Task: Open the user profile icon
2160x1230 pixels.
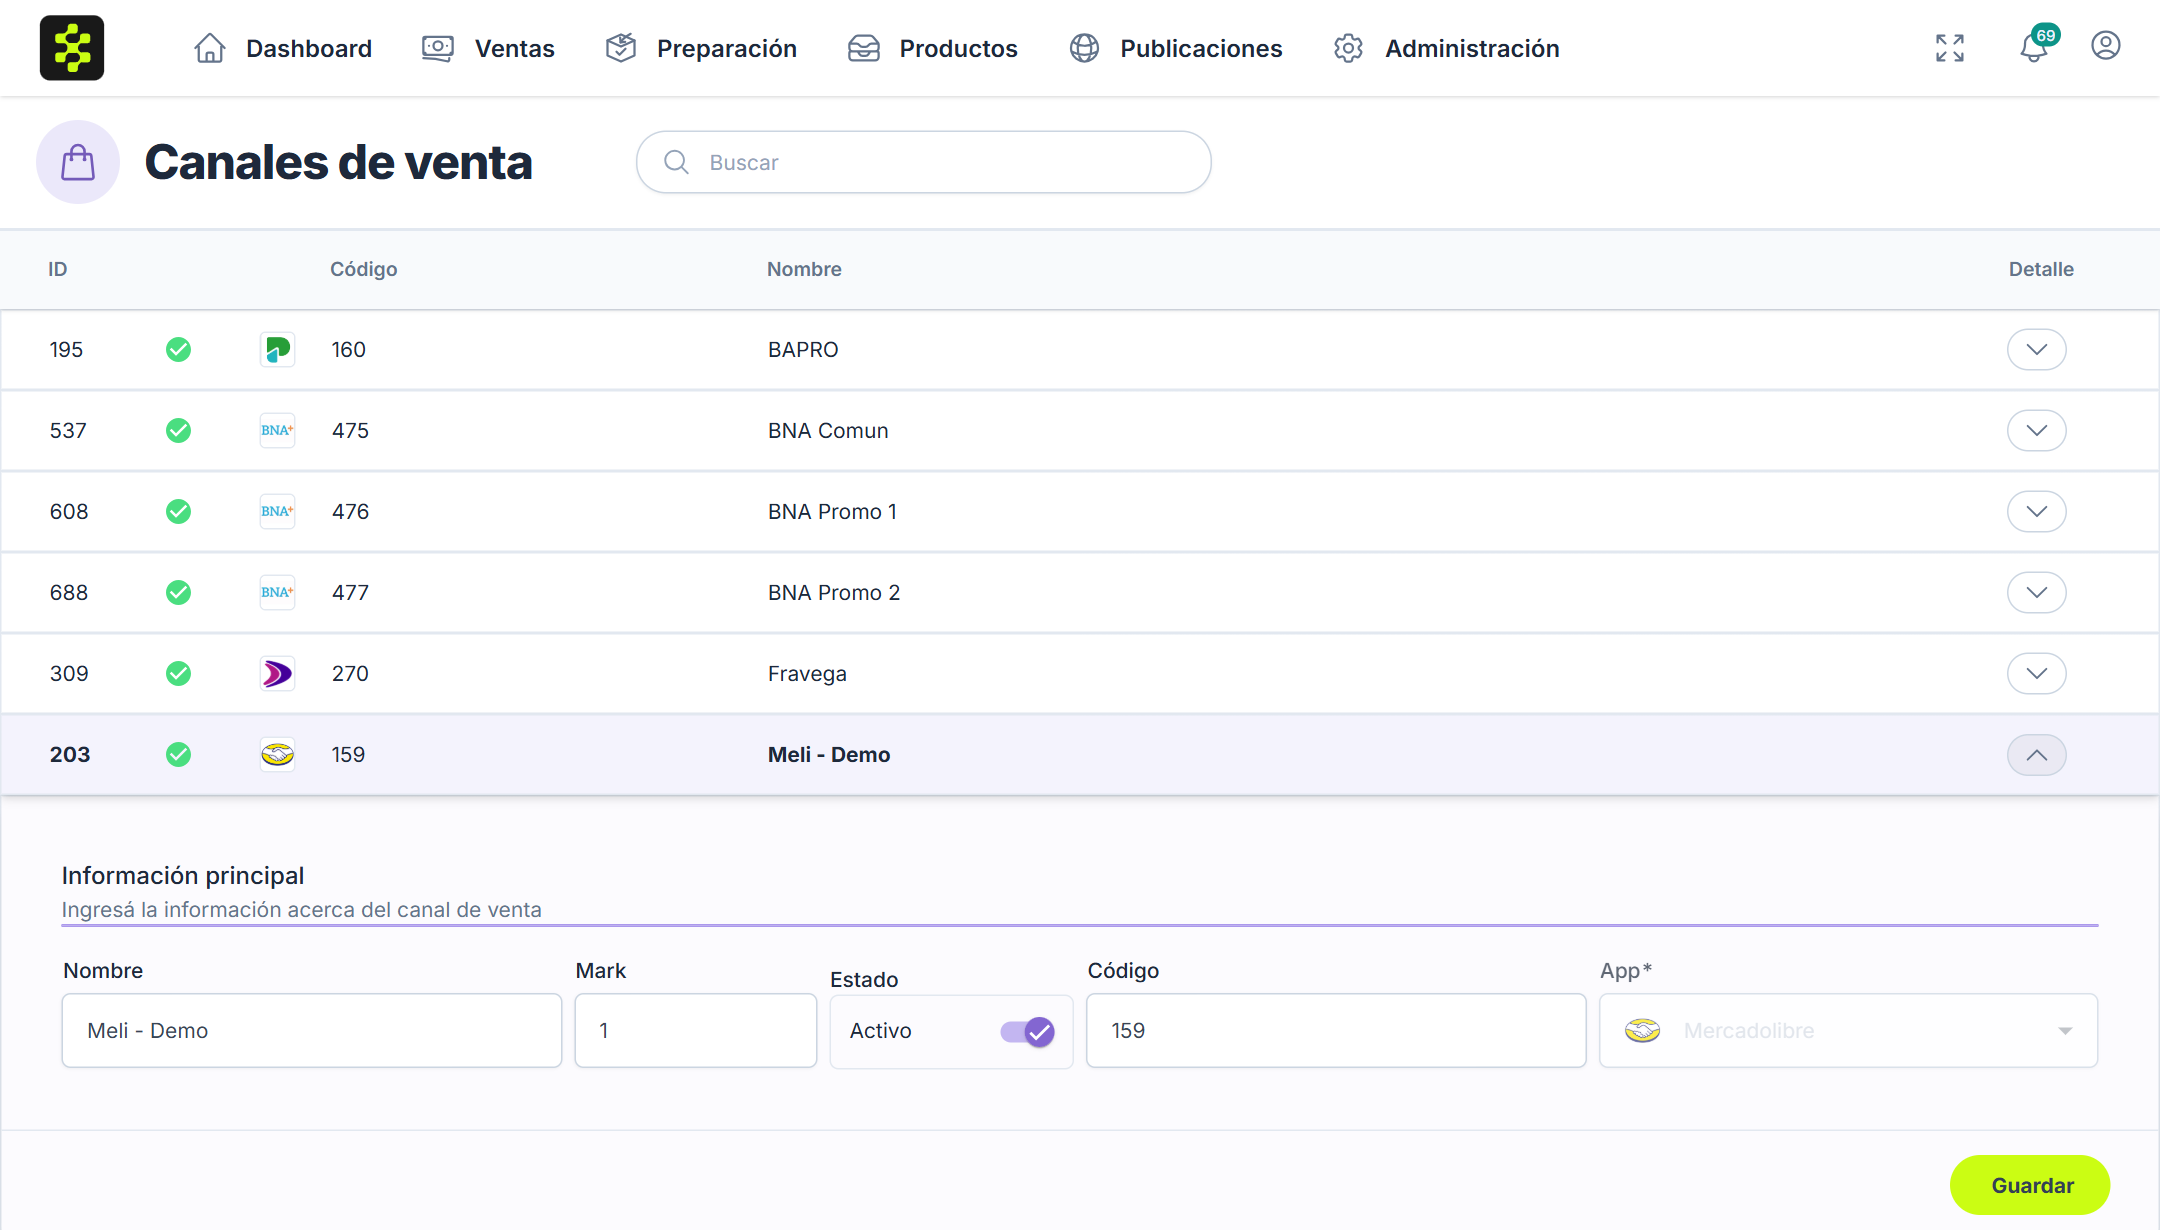Action: tap(2106, 46)
